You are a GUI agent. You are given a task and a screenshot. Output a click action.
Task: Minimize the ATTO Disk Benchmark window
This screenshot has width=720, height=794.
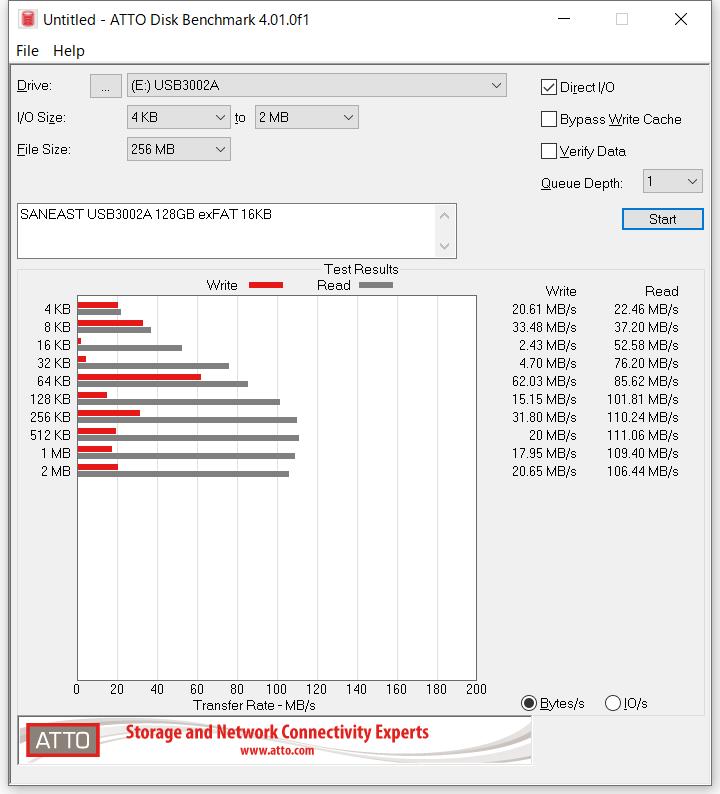[x=564, y=19]
